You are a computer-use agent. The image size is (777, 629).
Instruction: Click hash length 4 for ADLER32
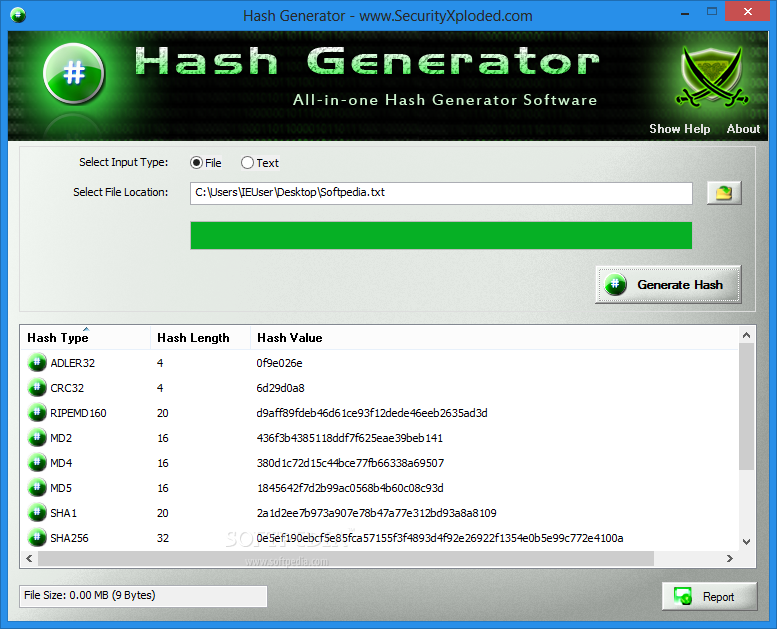pyautogui.click(x=160, y=363)
